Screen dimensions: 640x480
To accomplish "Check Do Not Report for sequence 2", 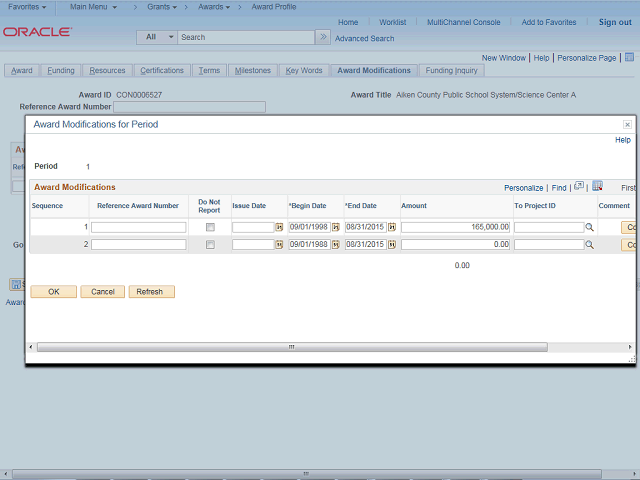I will 210,245.
